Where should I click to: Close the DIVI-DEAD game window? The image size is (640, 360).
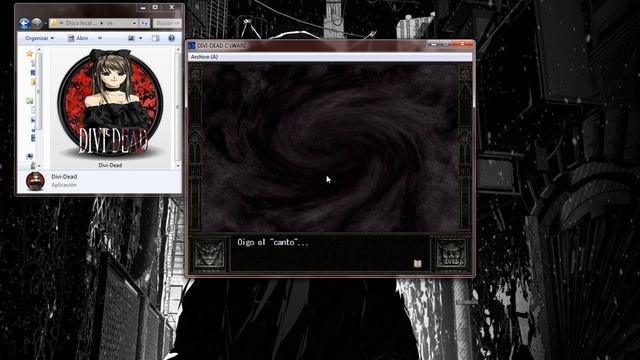[x=462, y=44]
